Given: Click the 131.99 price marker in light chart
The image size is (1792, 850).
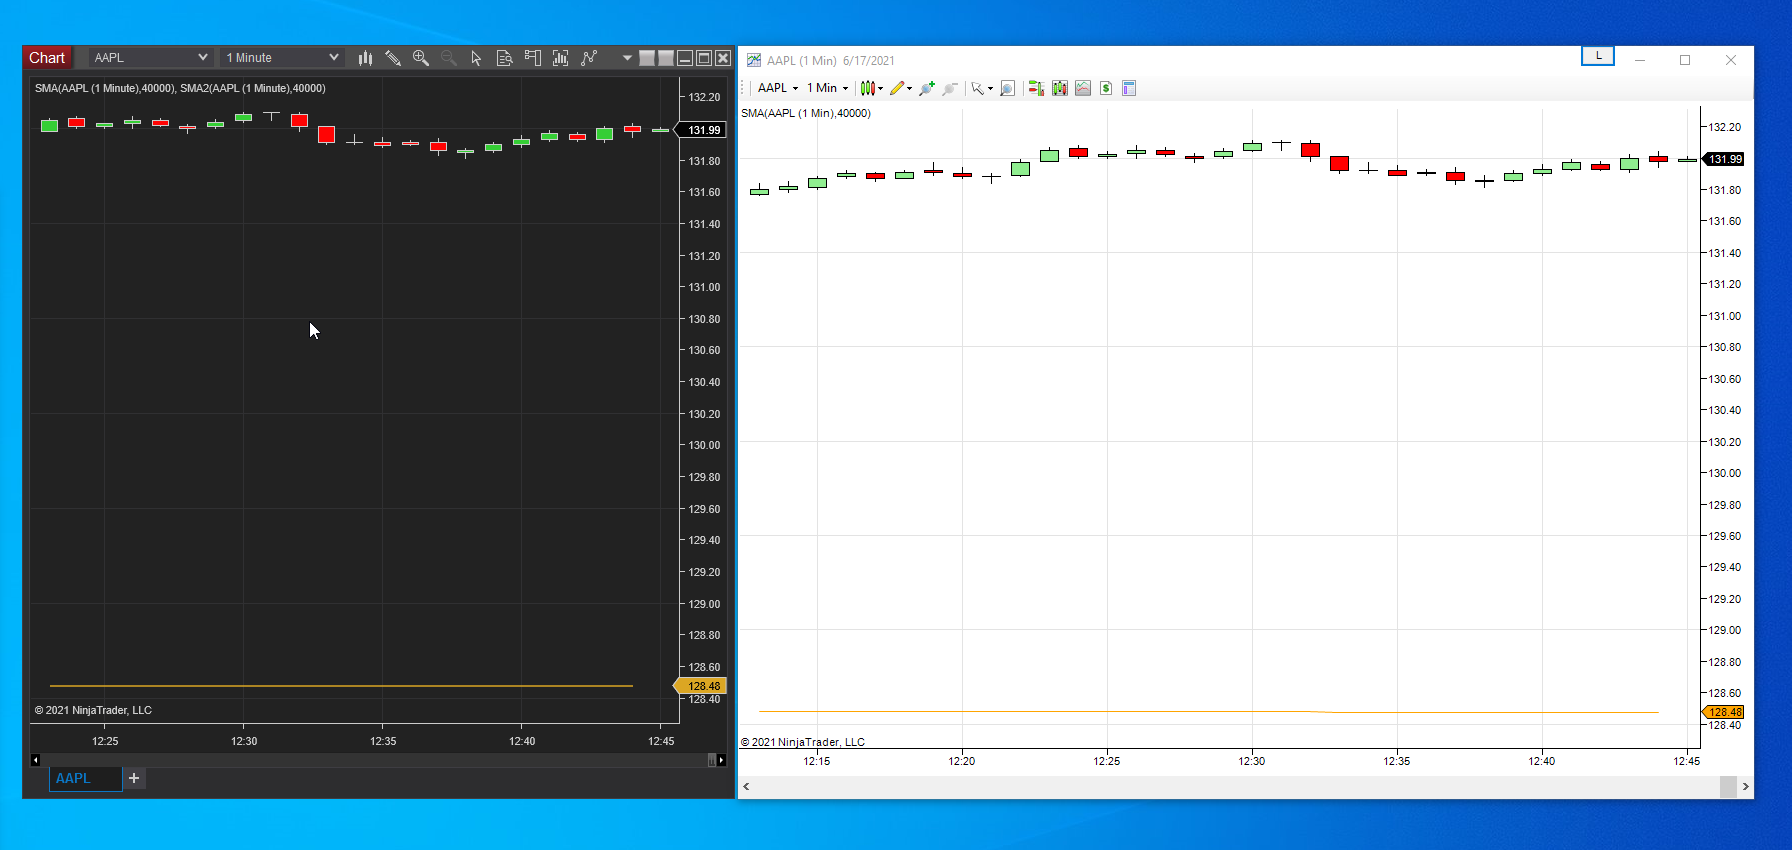Looking at the screenshot, I should point(1725,159).
